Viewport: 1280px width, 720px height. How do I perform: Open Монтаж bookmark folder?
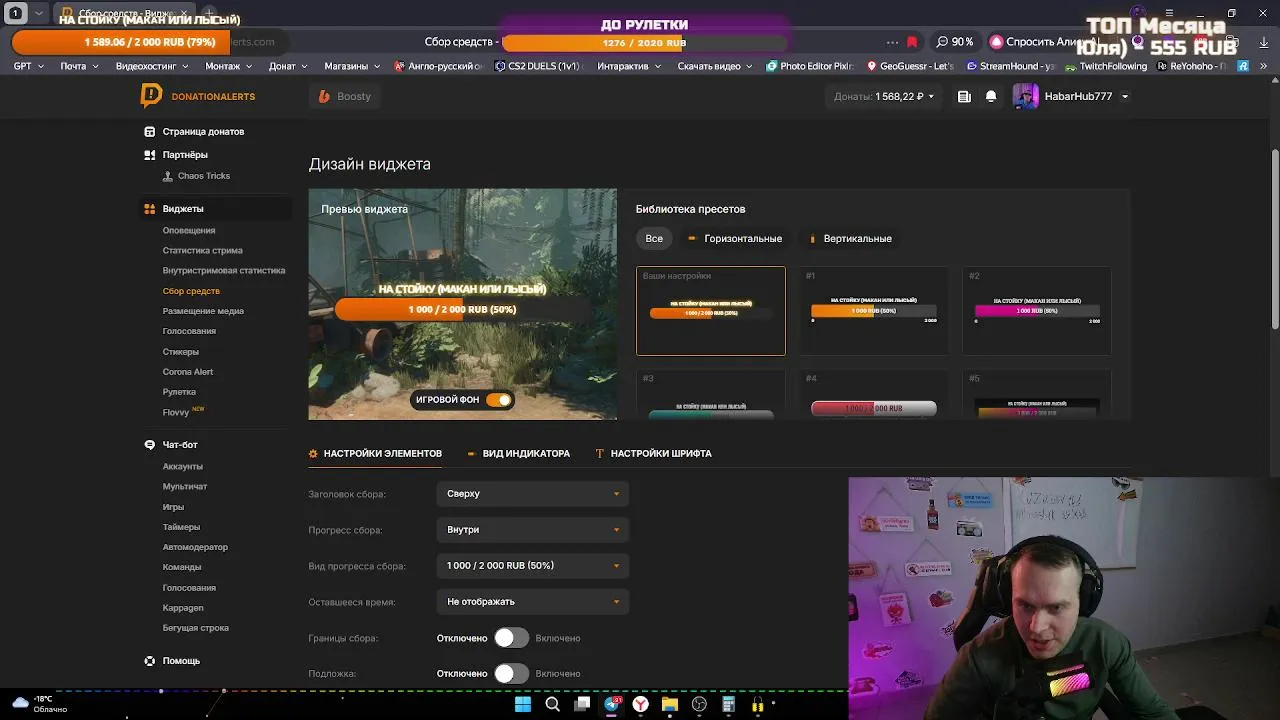(228, 66)
